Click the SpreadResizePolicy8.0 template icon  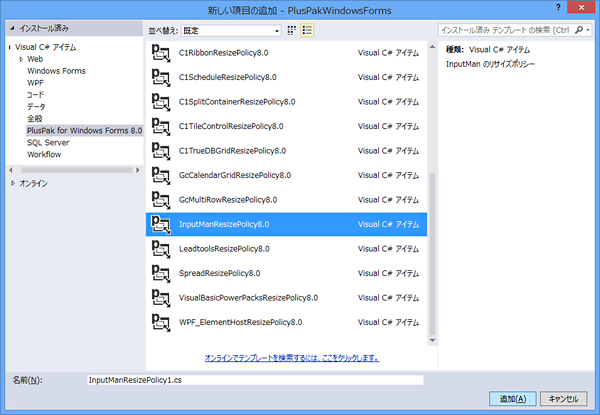(161, 273)
